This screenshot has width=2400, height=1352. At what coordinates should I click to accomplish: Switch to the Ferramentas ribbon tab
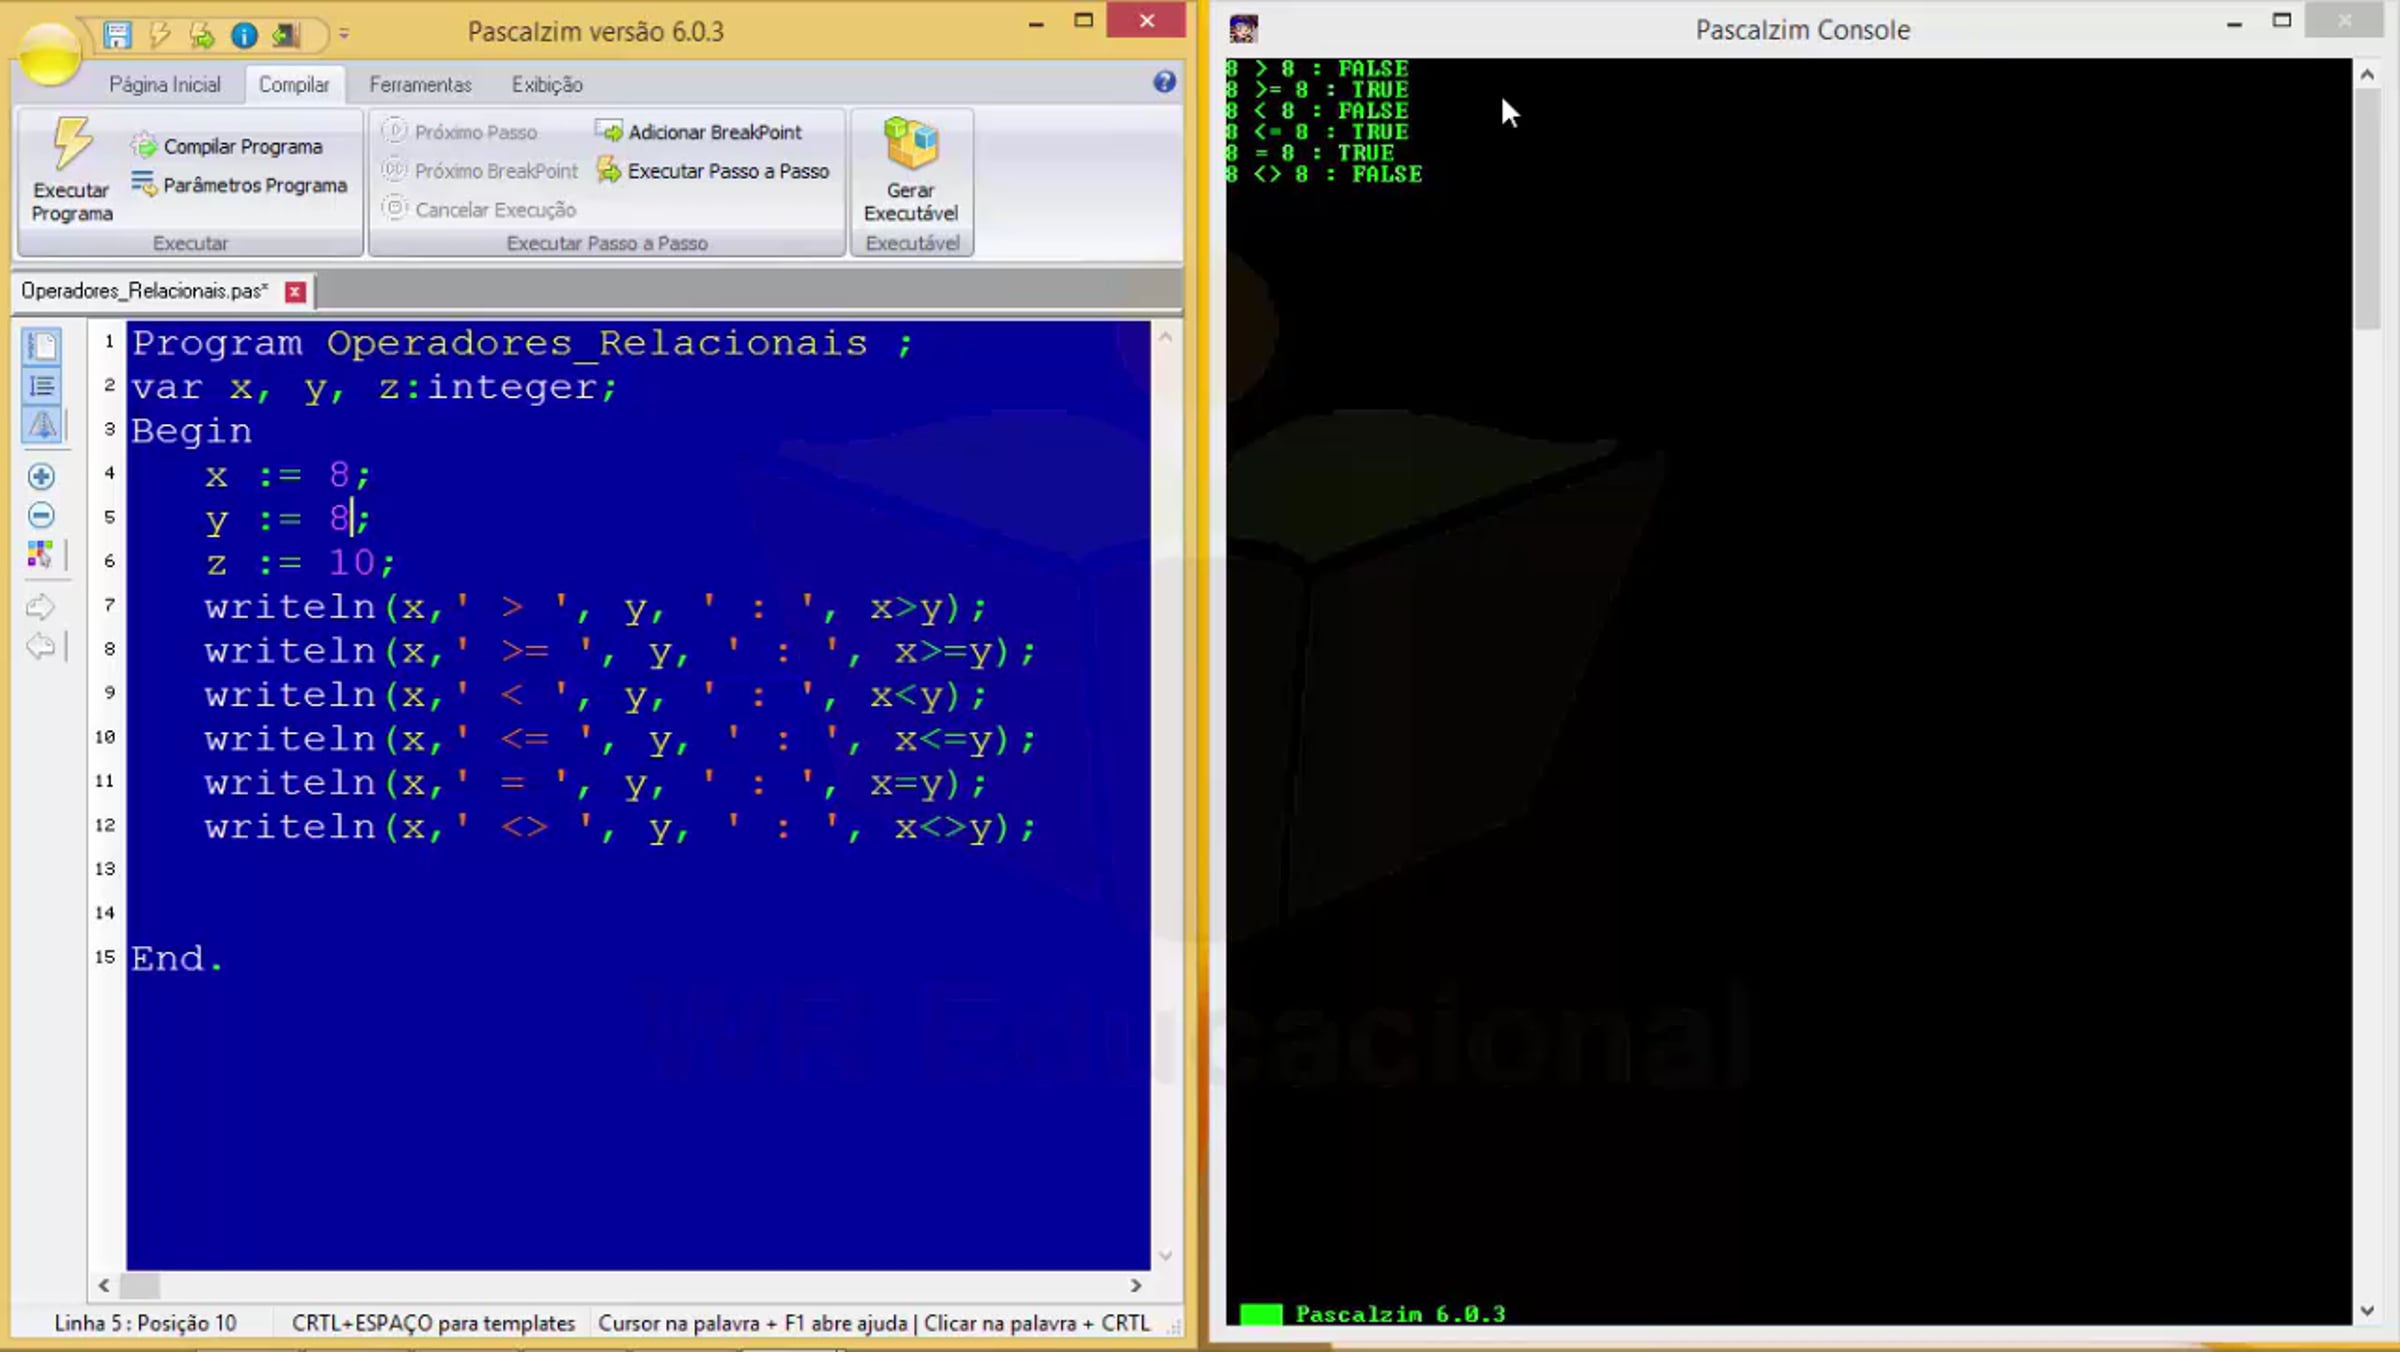(x=420, y=85)
